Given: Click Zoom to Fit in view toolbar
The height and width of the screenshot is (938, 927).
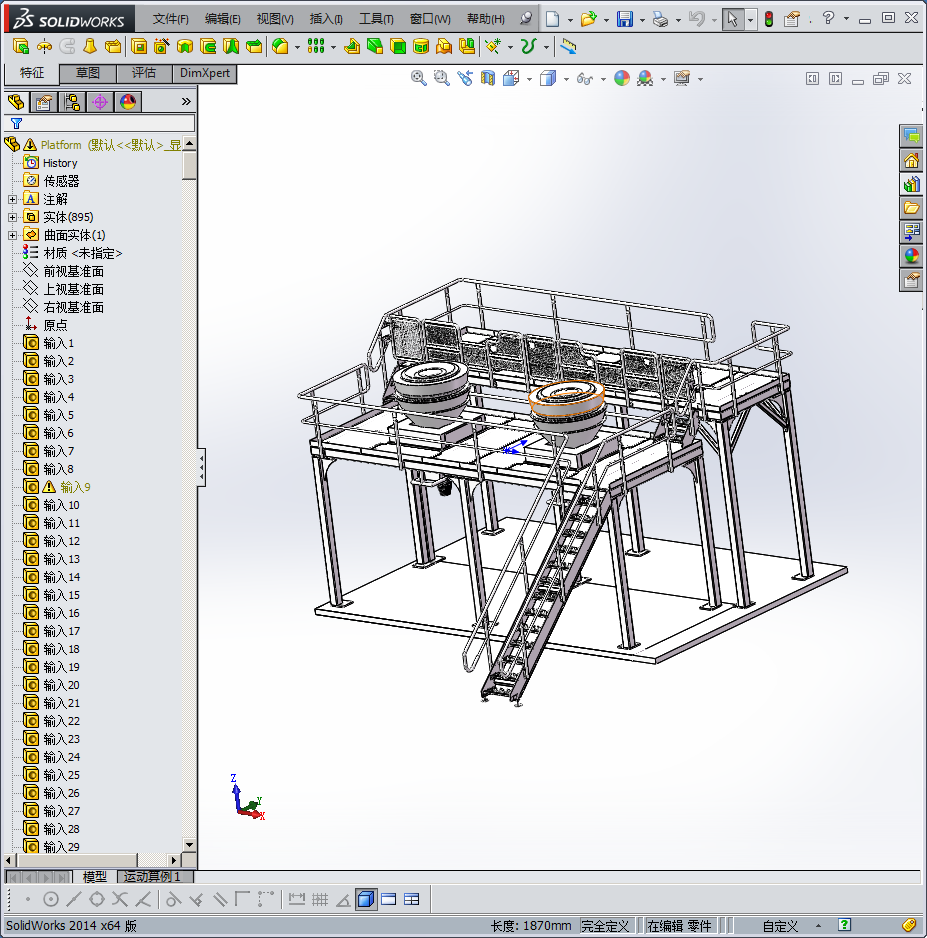Looking at the screenshot, I should 419,78.
